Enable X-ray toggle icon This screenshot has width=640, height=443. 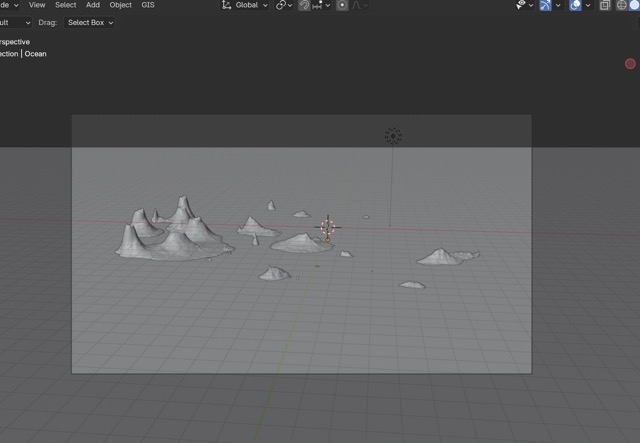click(x=605, y=5)
